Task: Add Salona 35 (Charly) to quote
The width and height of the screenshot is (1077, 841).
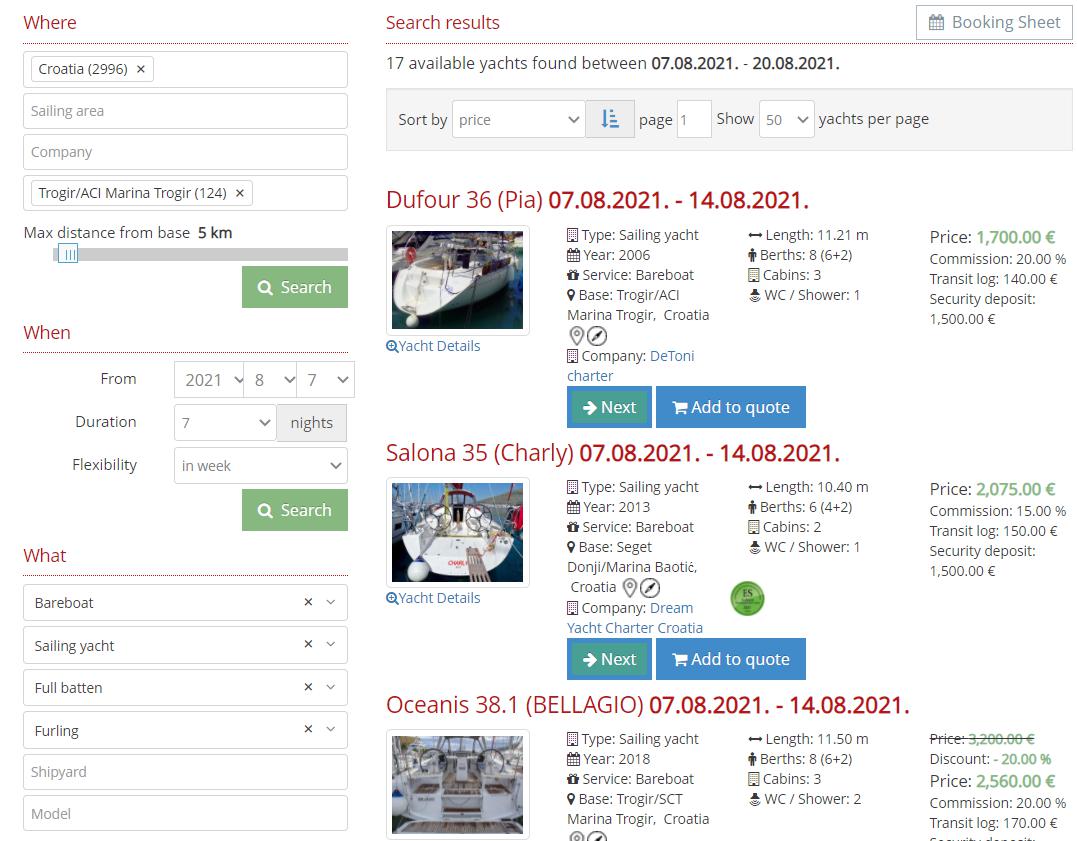Action: [x=731, y=659]
